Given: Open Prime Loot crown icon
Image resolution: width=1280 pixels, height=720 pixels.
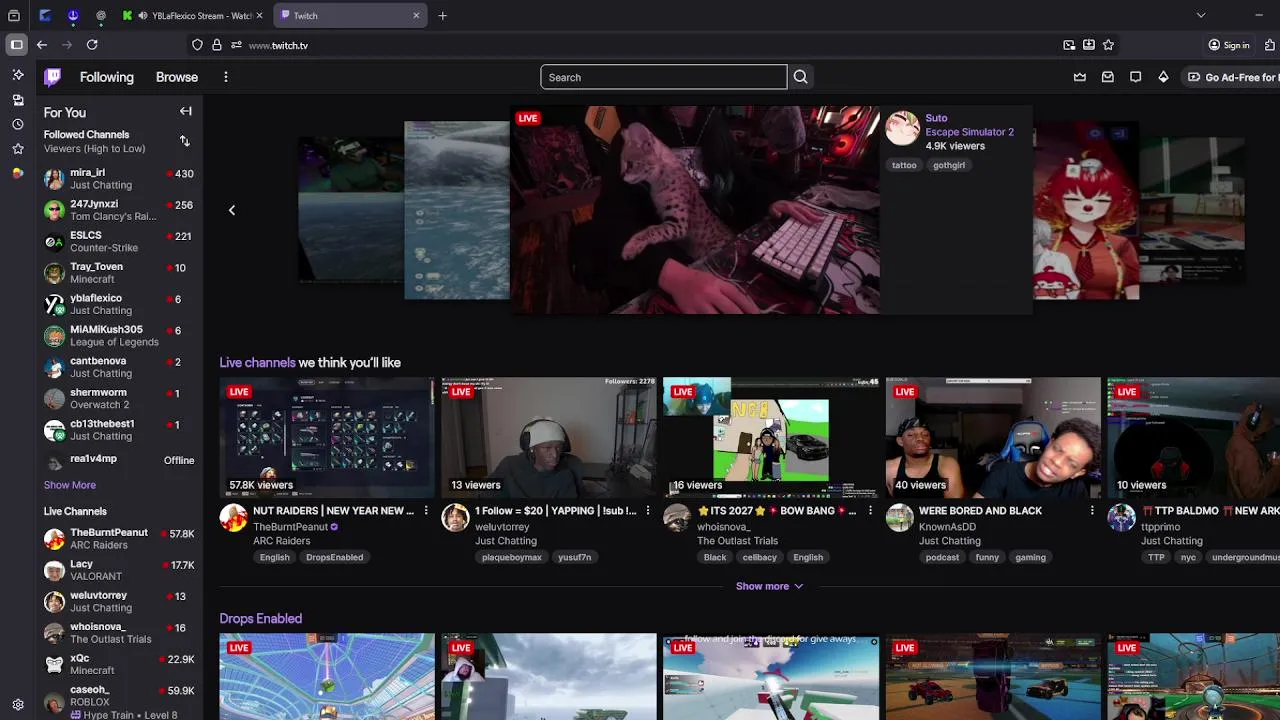Looking at the screenshot, I should (1080, 77).
